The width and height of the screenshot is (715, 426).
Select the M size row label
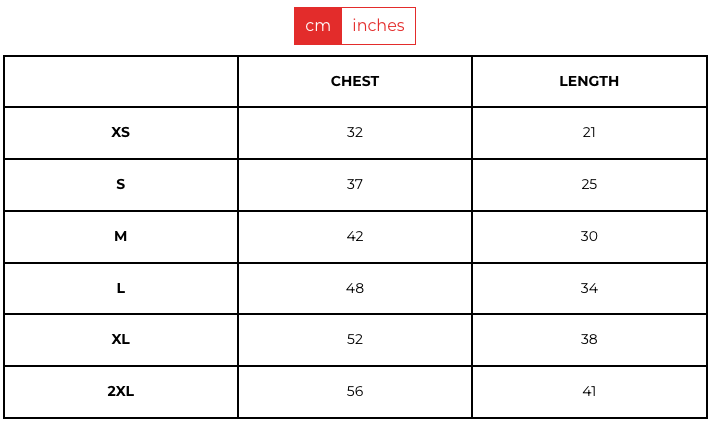point(121,236)
